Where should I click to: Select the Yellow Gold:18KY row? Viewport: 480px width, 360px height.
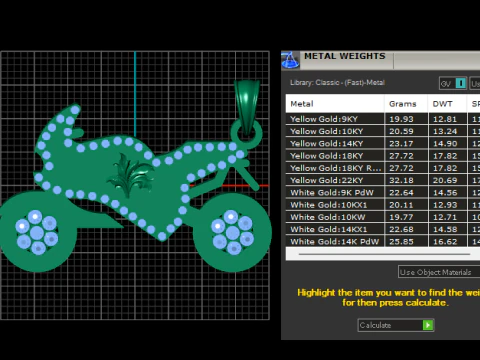[383, 156]
